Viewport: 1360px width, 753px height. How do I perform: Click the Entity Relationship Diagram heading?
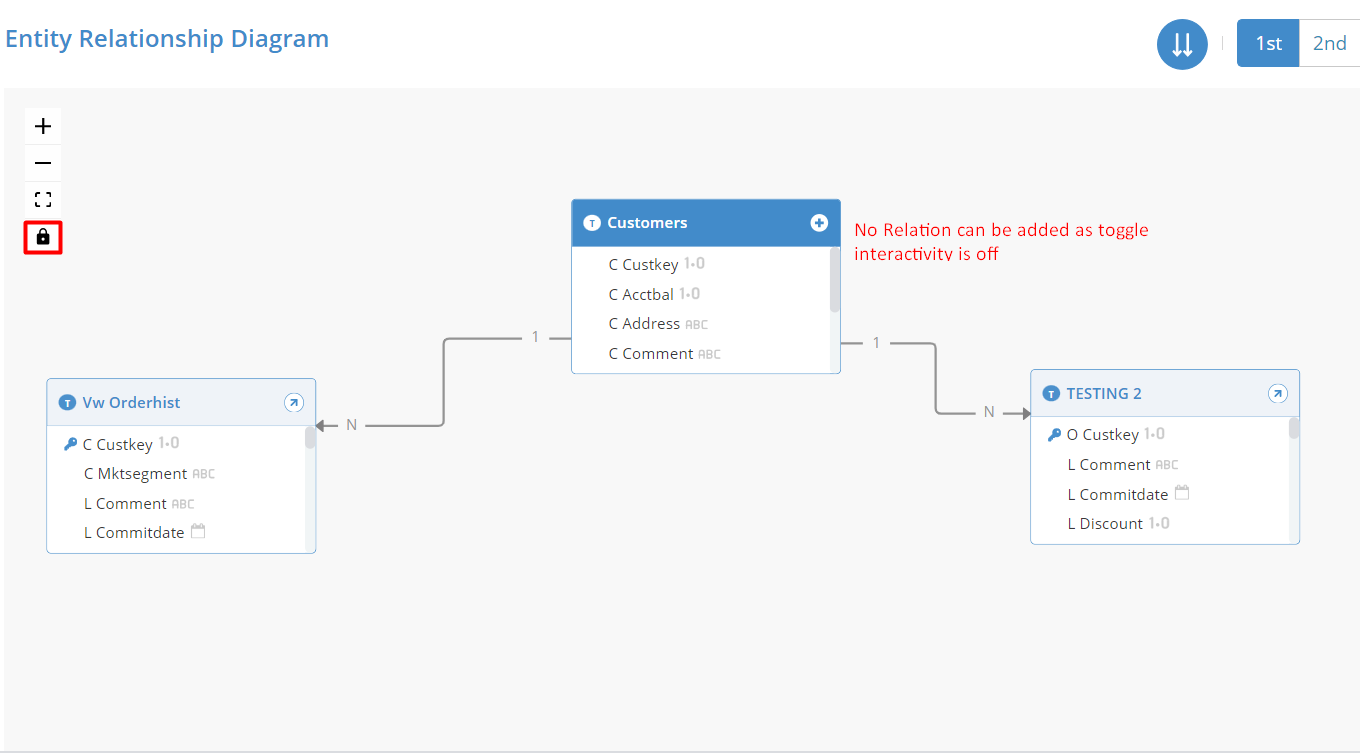click(167, 38)
